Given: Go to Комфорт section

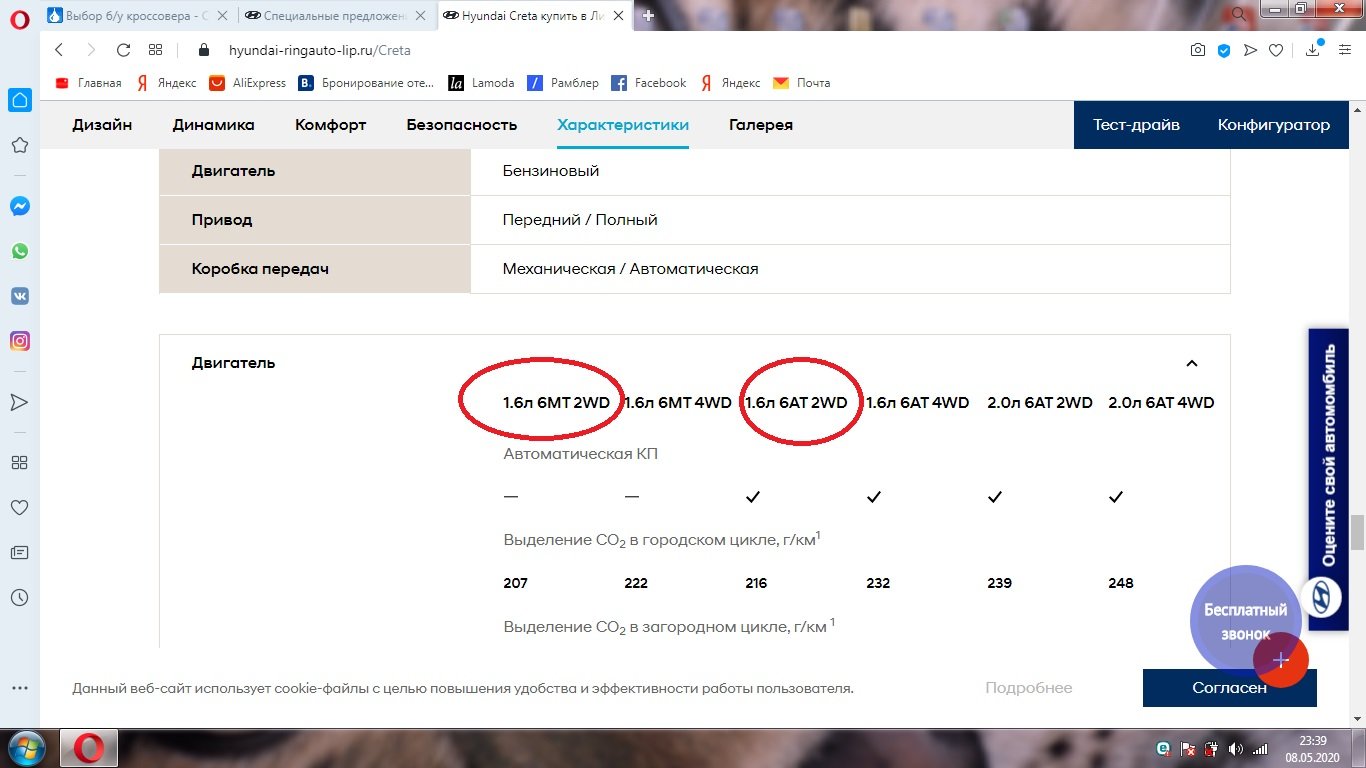Looking at the screenshot, I should pyautogui.click(x=330, y=125).
